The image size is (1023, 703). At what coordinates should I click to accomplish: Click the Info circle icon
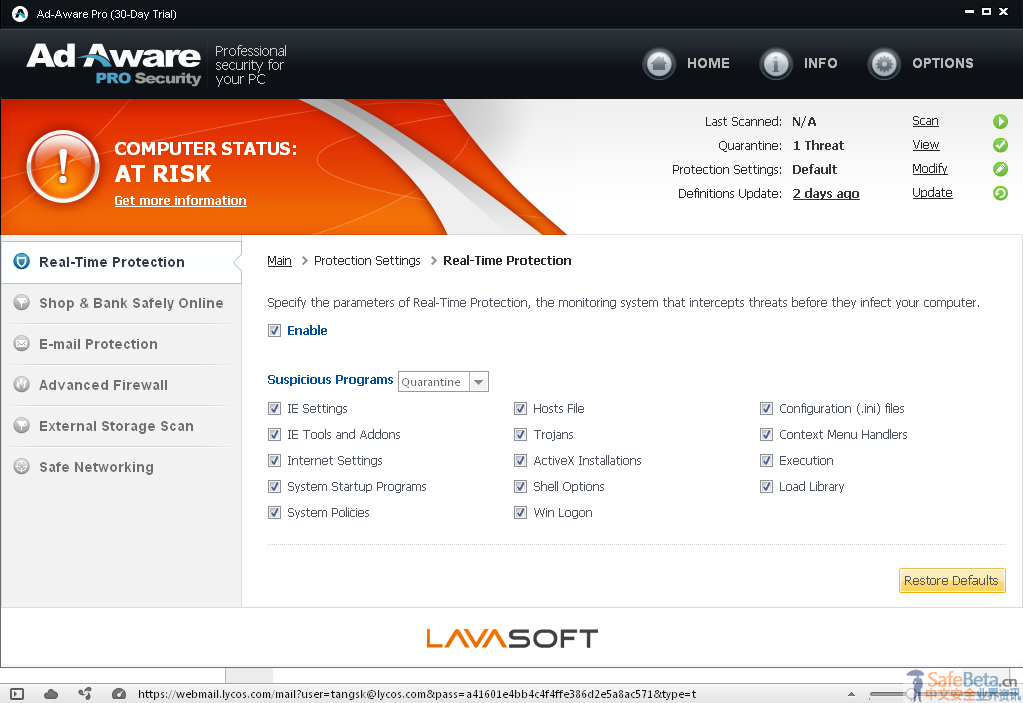[776, 64]
